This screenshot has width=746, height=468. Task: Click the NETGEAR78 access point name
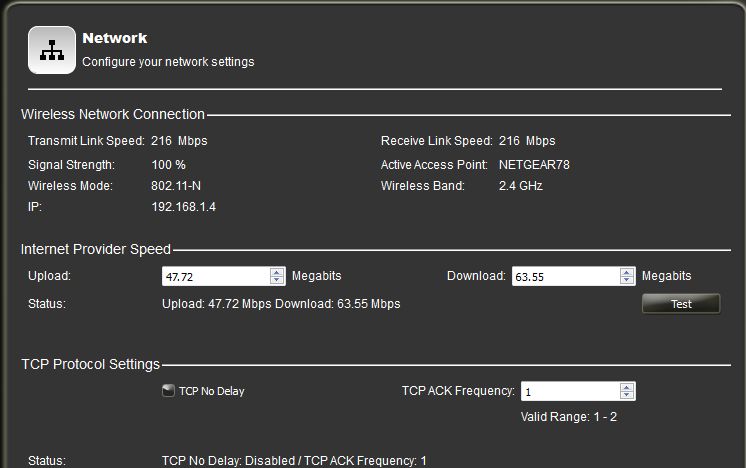pyautogui.click(x=534, y=165)
